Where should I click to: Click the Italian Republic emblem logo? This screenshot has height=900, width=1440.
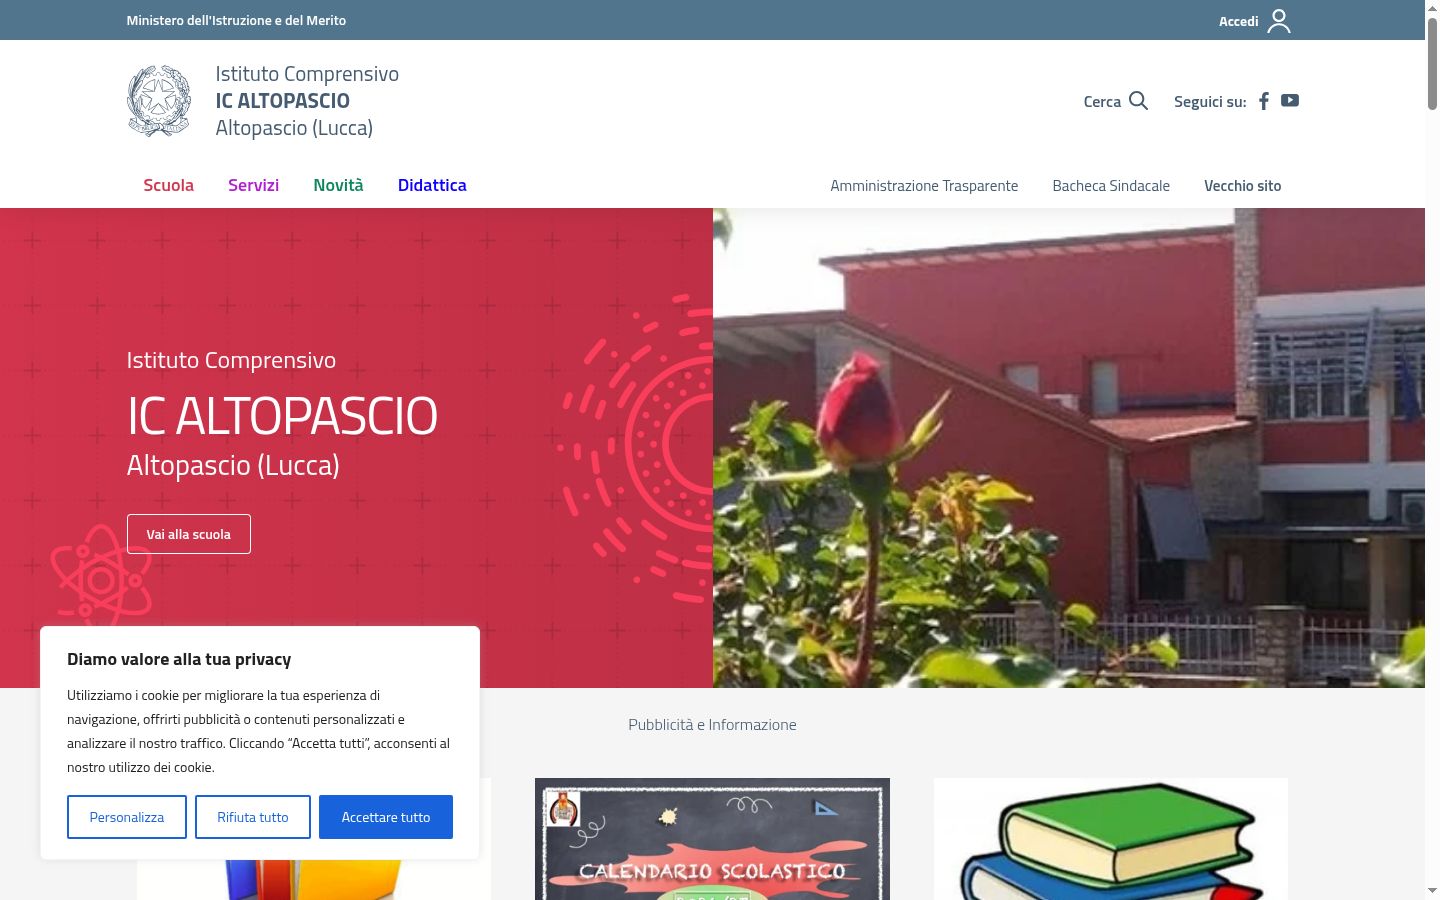click(x=159, y=101)
